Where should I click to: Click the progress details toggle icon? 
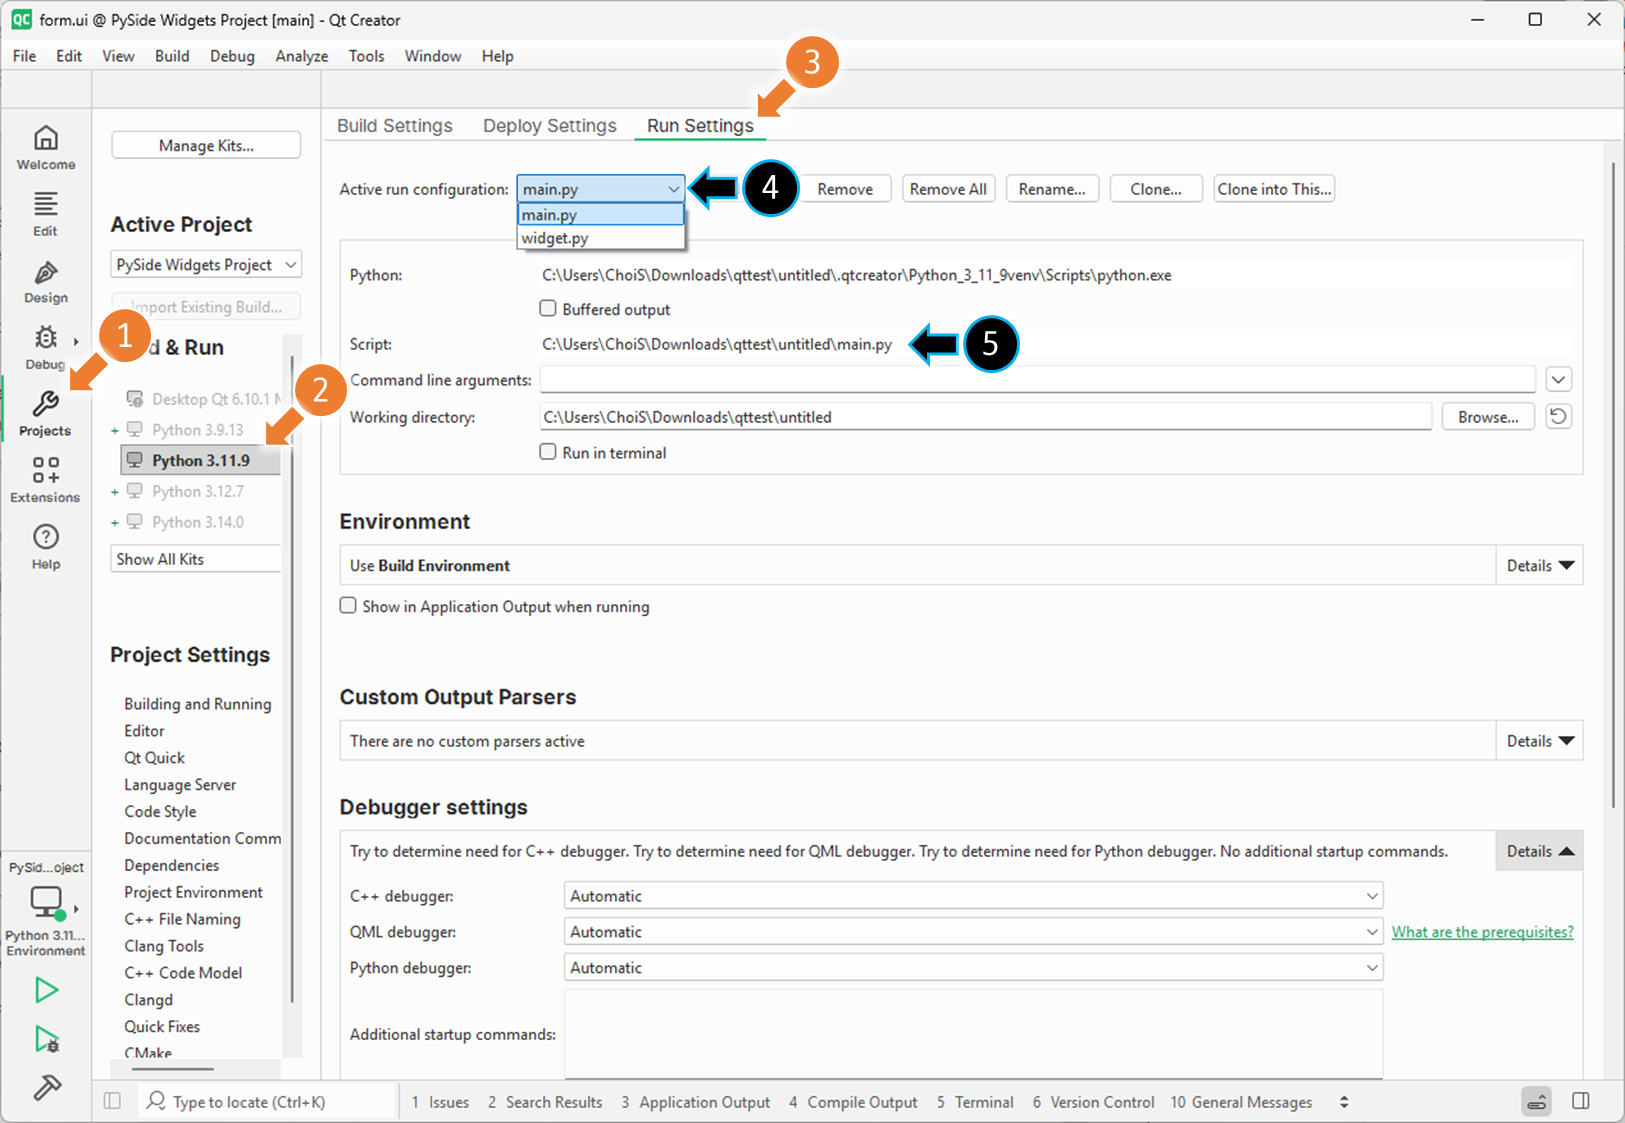click(x=1537, y=1102)
